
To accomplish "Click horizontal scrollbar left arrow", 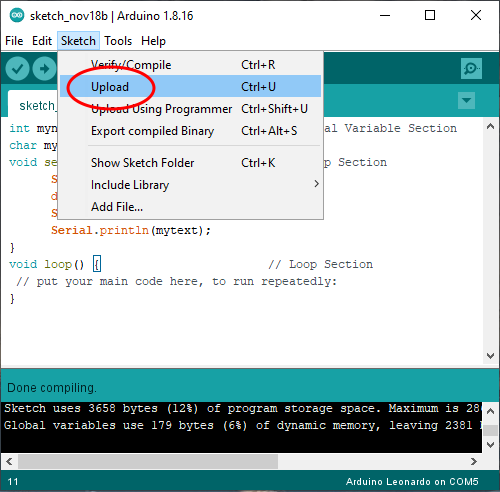I will tap(9, 462).
